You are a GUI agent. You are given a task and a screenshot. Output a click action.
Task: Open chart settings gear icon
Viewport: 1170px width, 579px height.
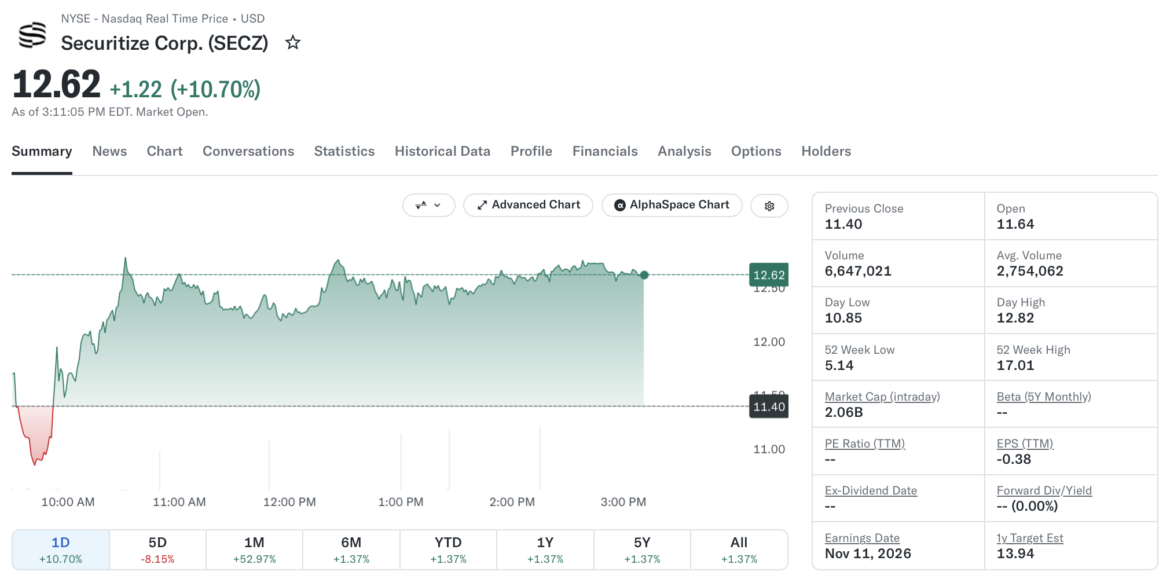(x=770, y=206)
